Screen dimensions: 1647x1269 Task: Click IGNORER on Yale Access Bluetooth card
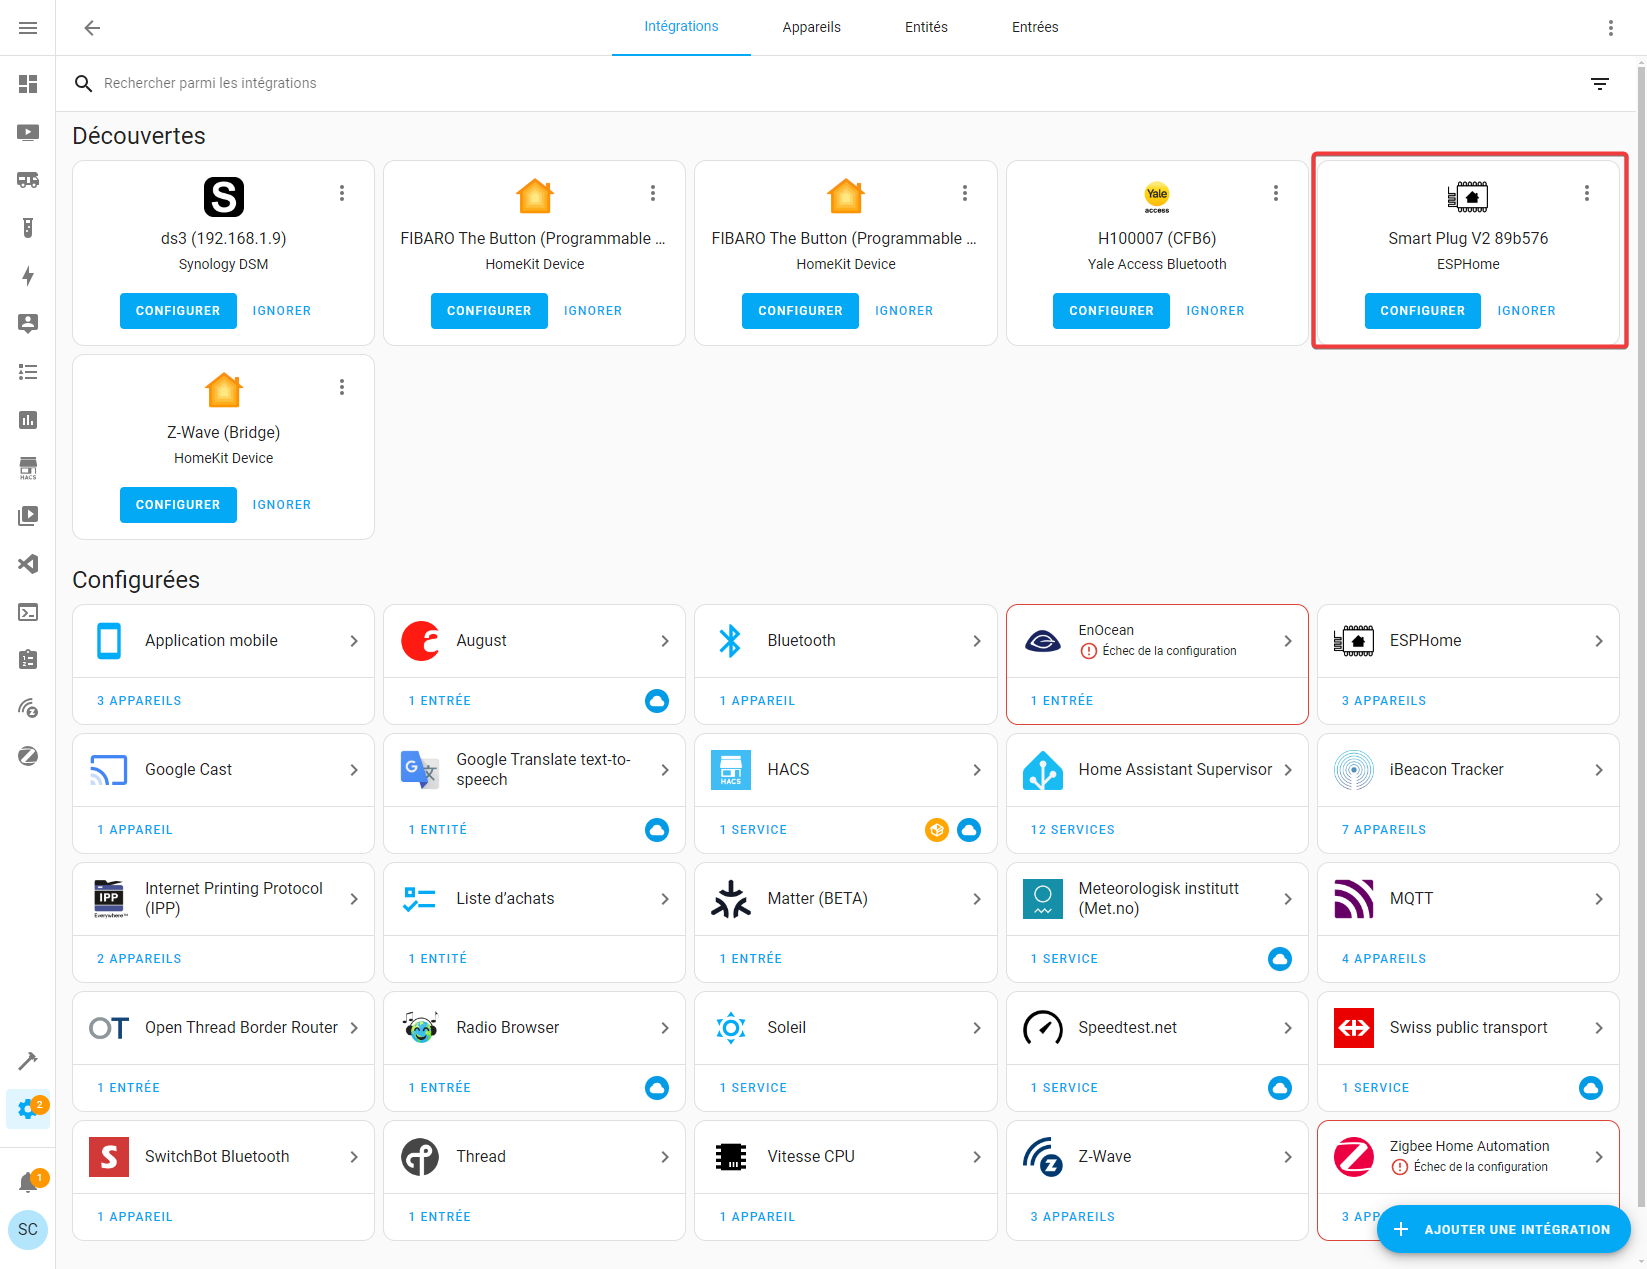1215,311
